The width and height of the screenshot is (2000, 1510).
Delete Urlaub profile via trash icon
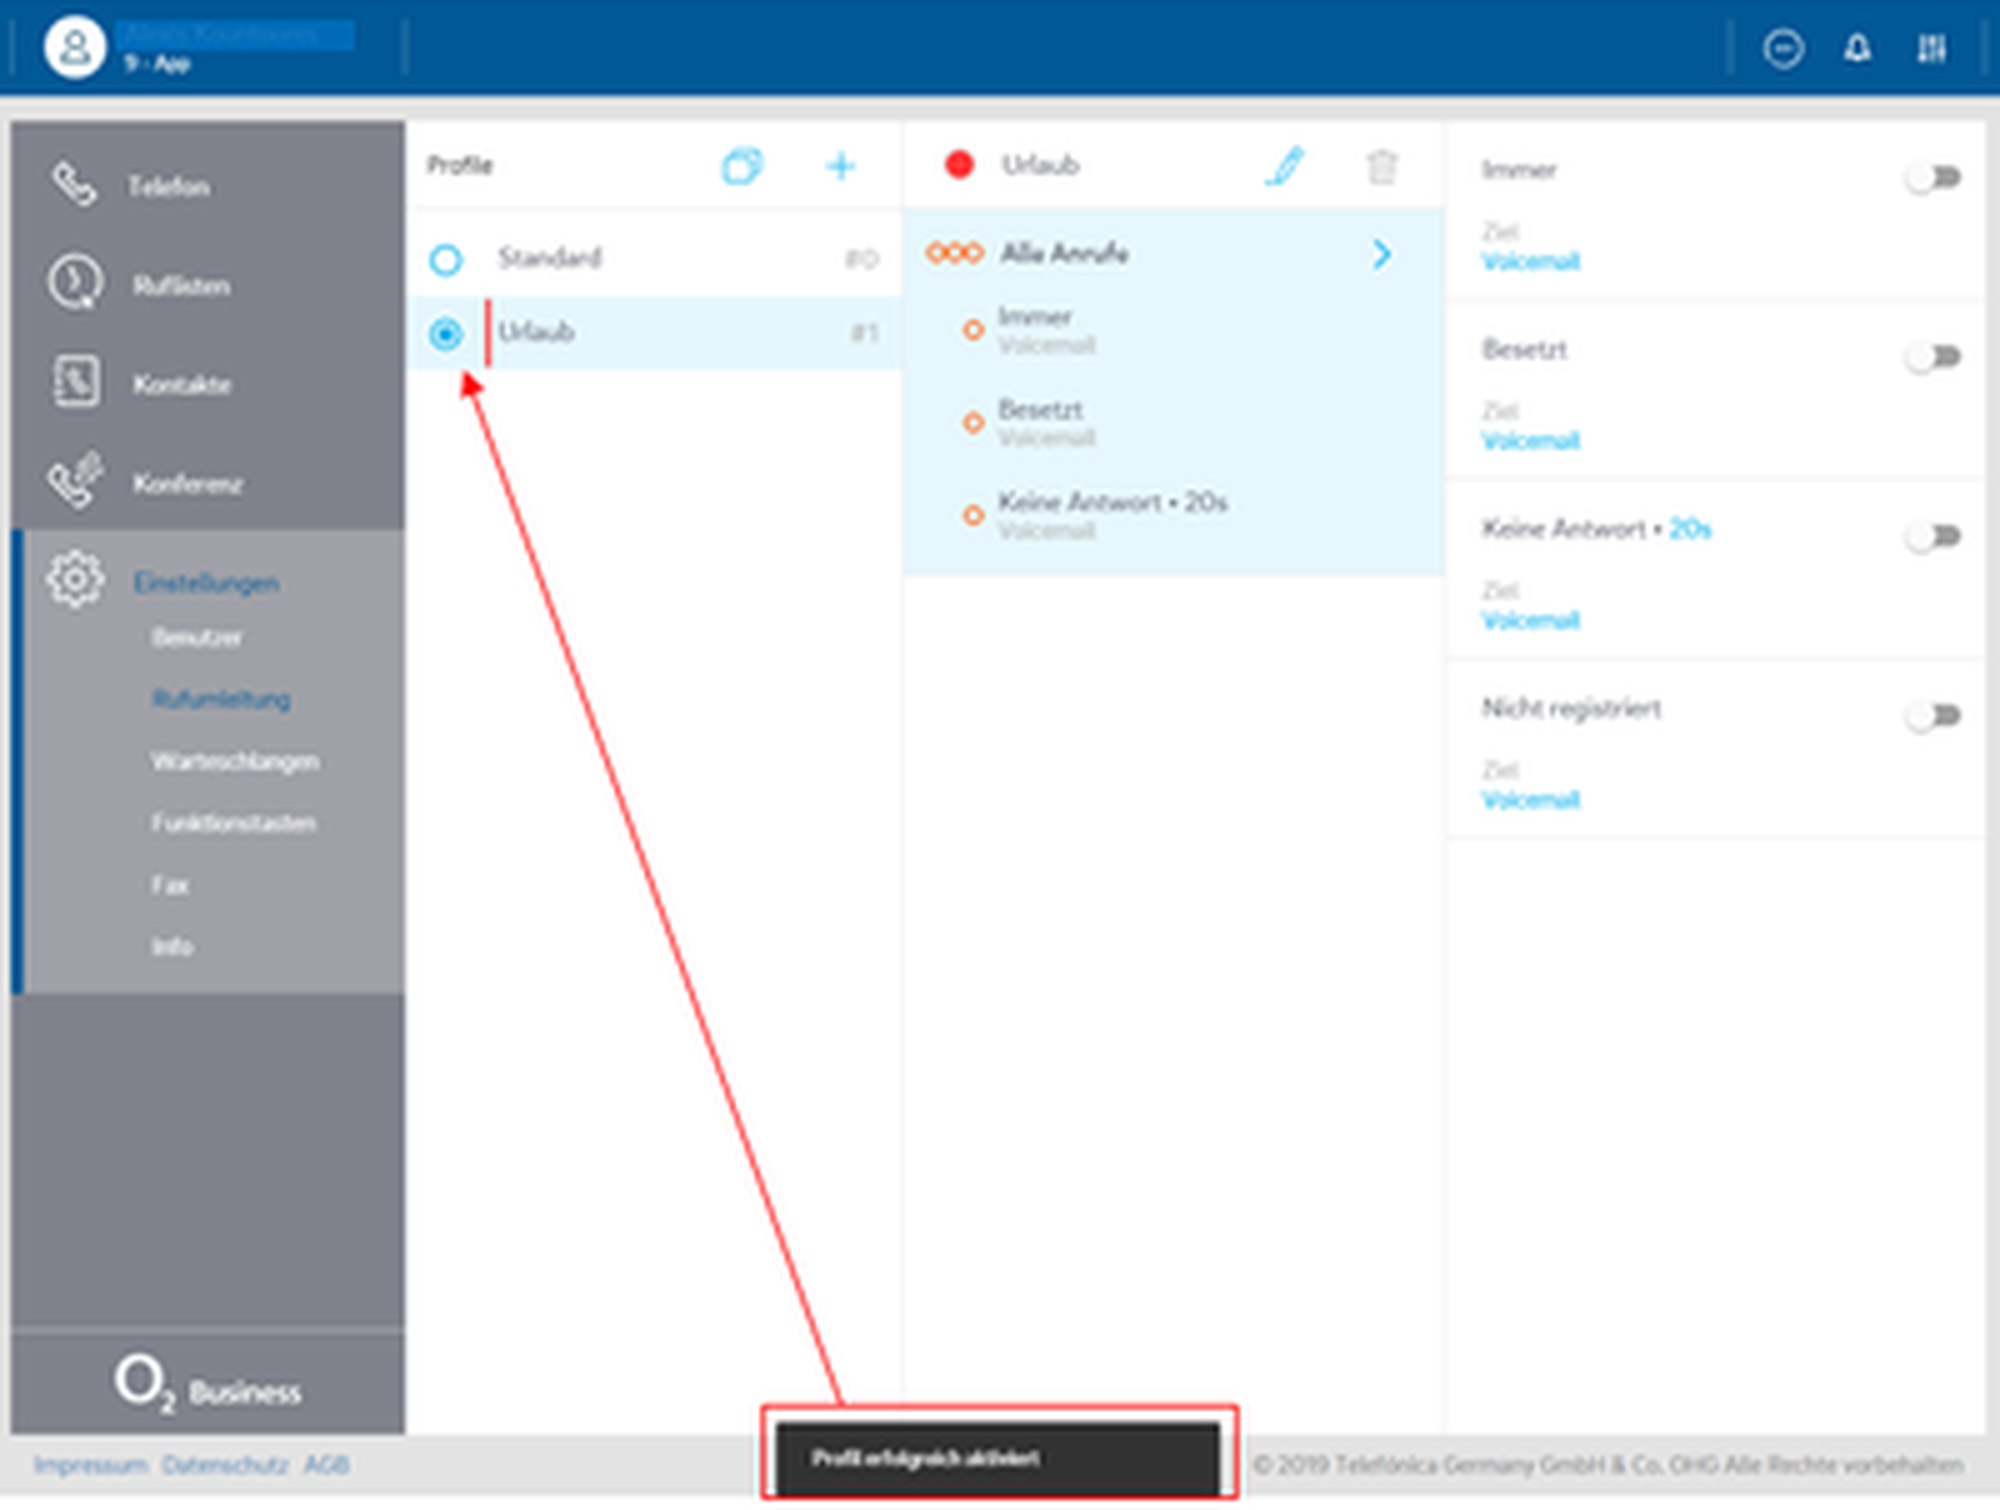(x=1382, y=167)
